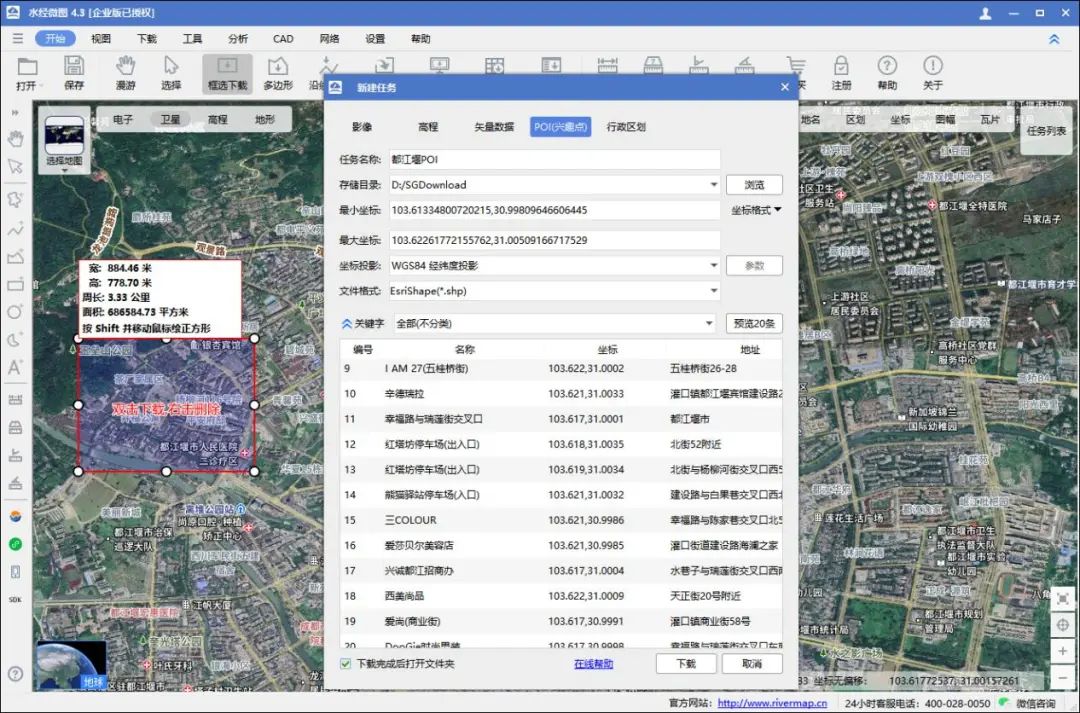Select the text annotation A tool
This screenshot has width=1080, height=713.
tap(15, 367)
